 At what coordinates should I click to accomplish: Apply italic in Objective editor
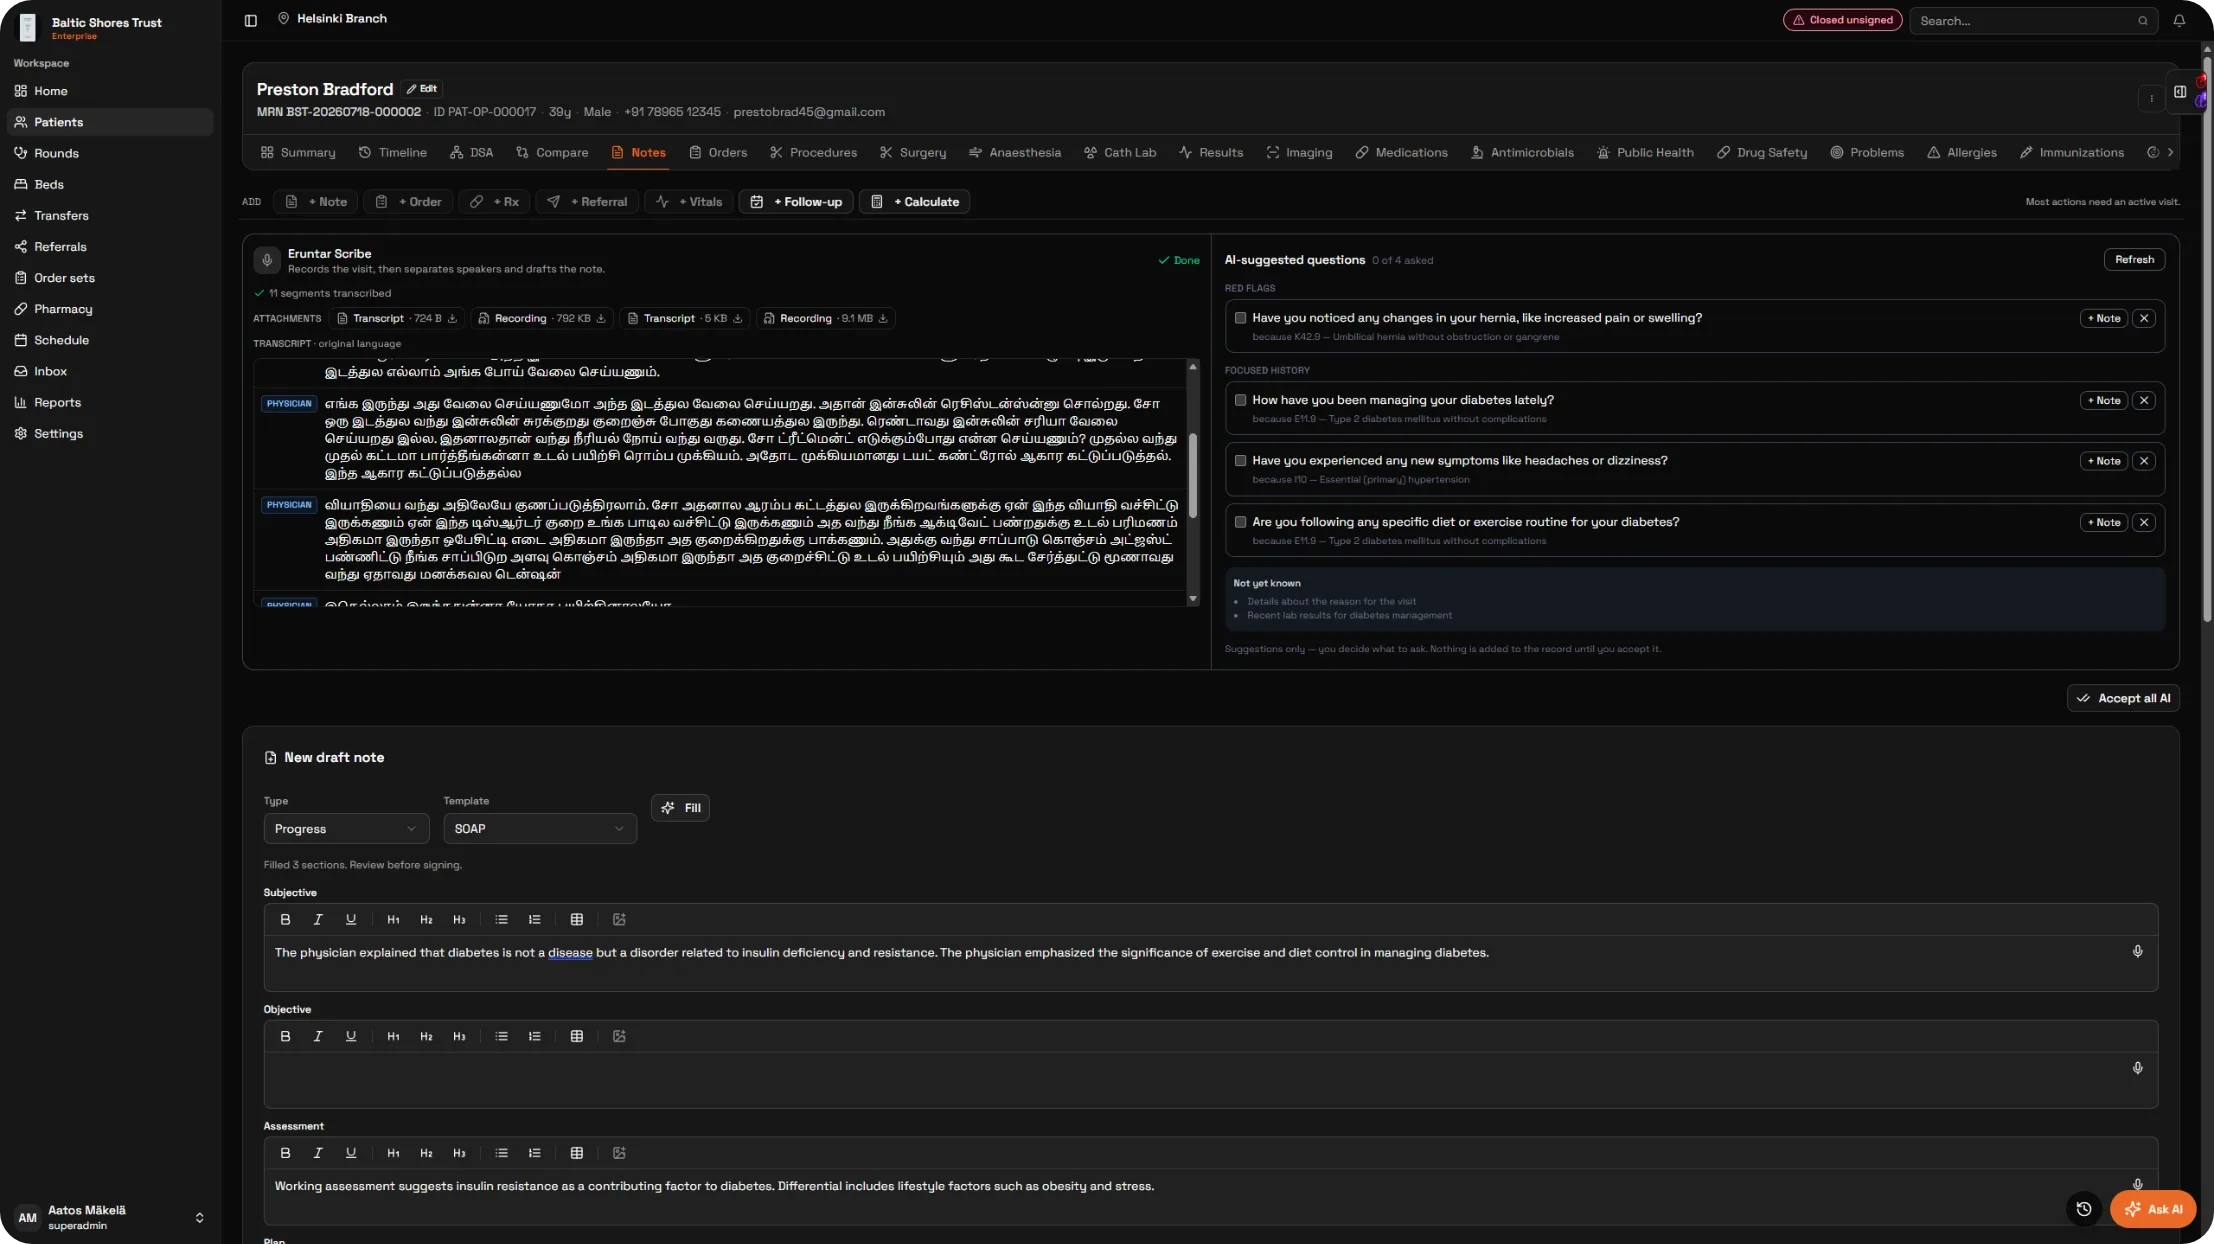point(318,1036)
